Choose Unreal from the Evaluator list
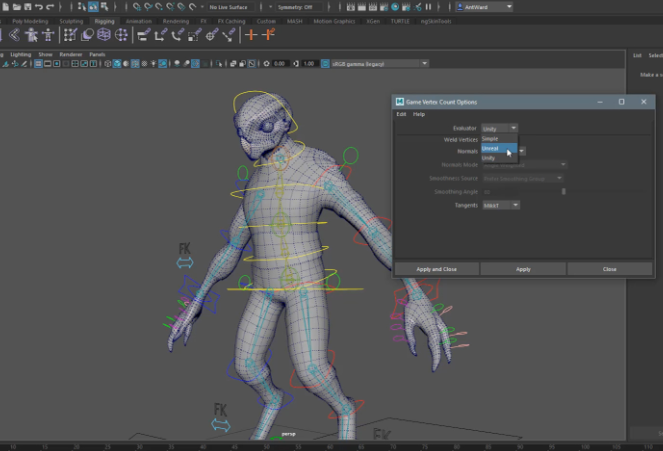This screenshot has width=663, height=451. click(491, 148)
